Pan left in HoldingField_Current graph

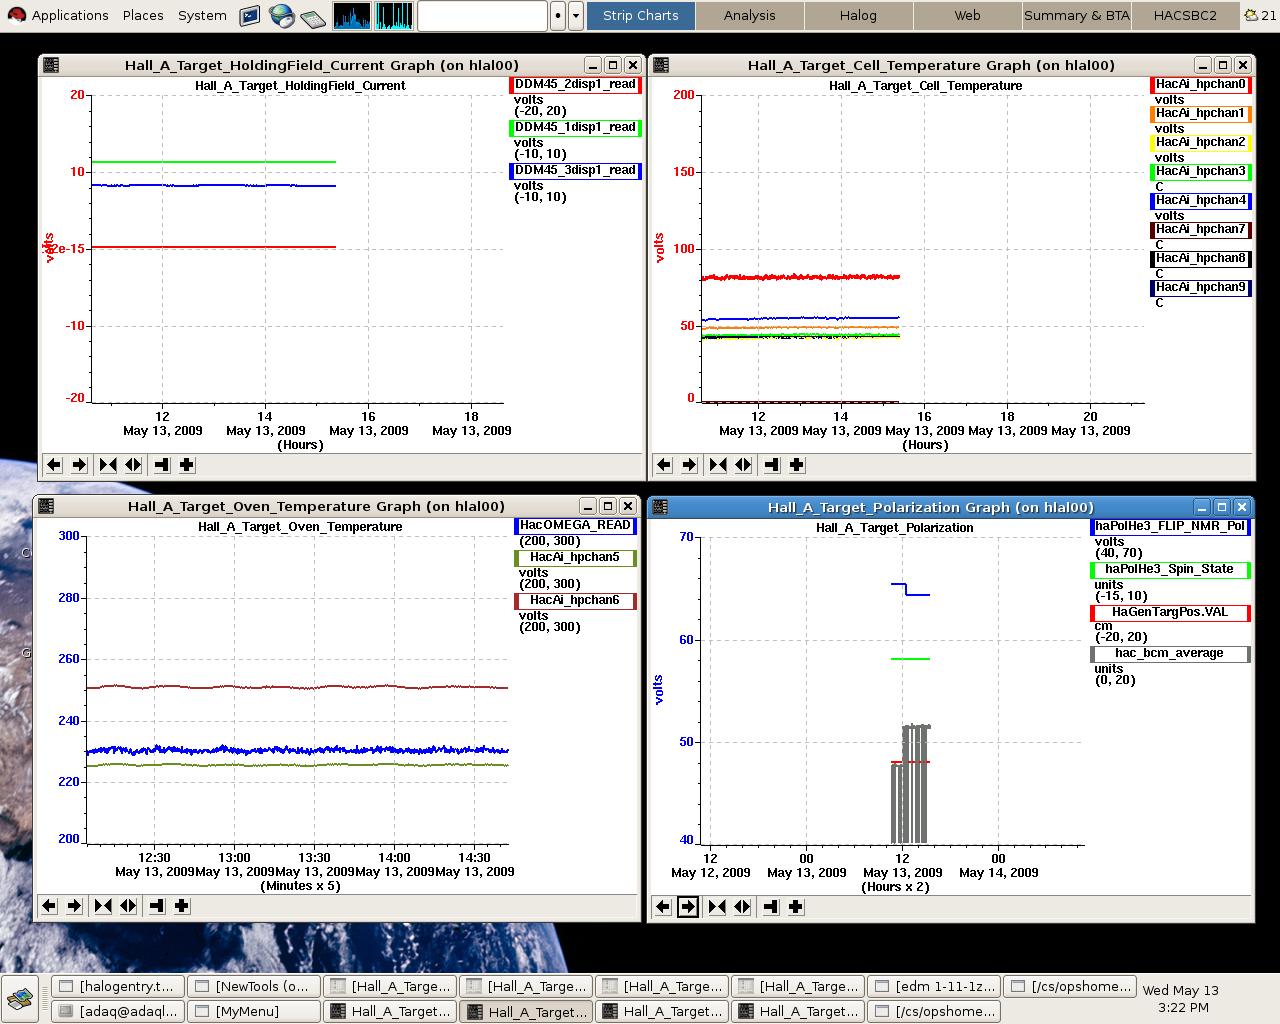[x=54, y=465]
